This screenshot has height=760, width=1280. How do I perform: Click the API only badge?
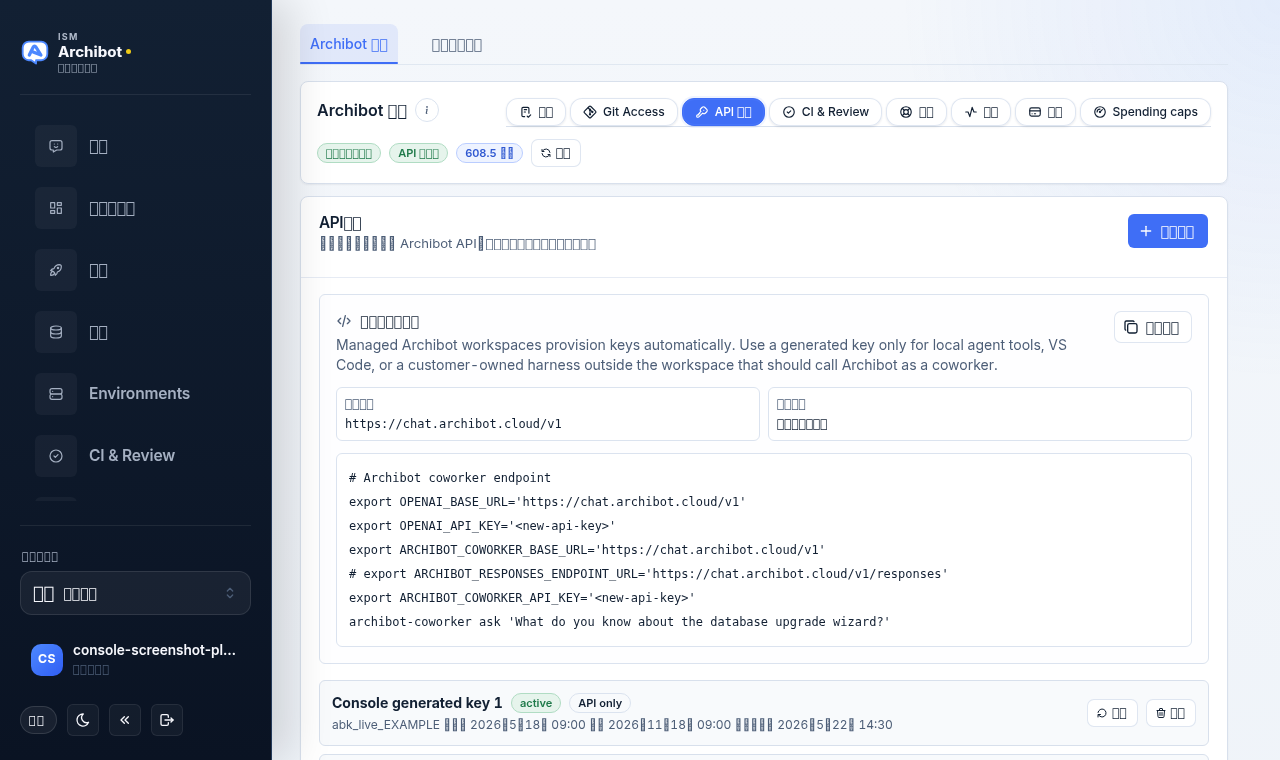coord(600,703)
